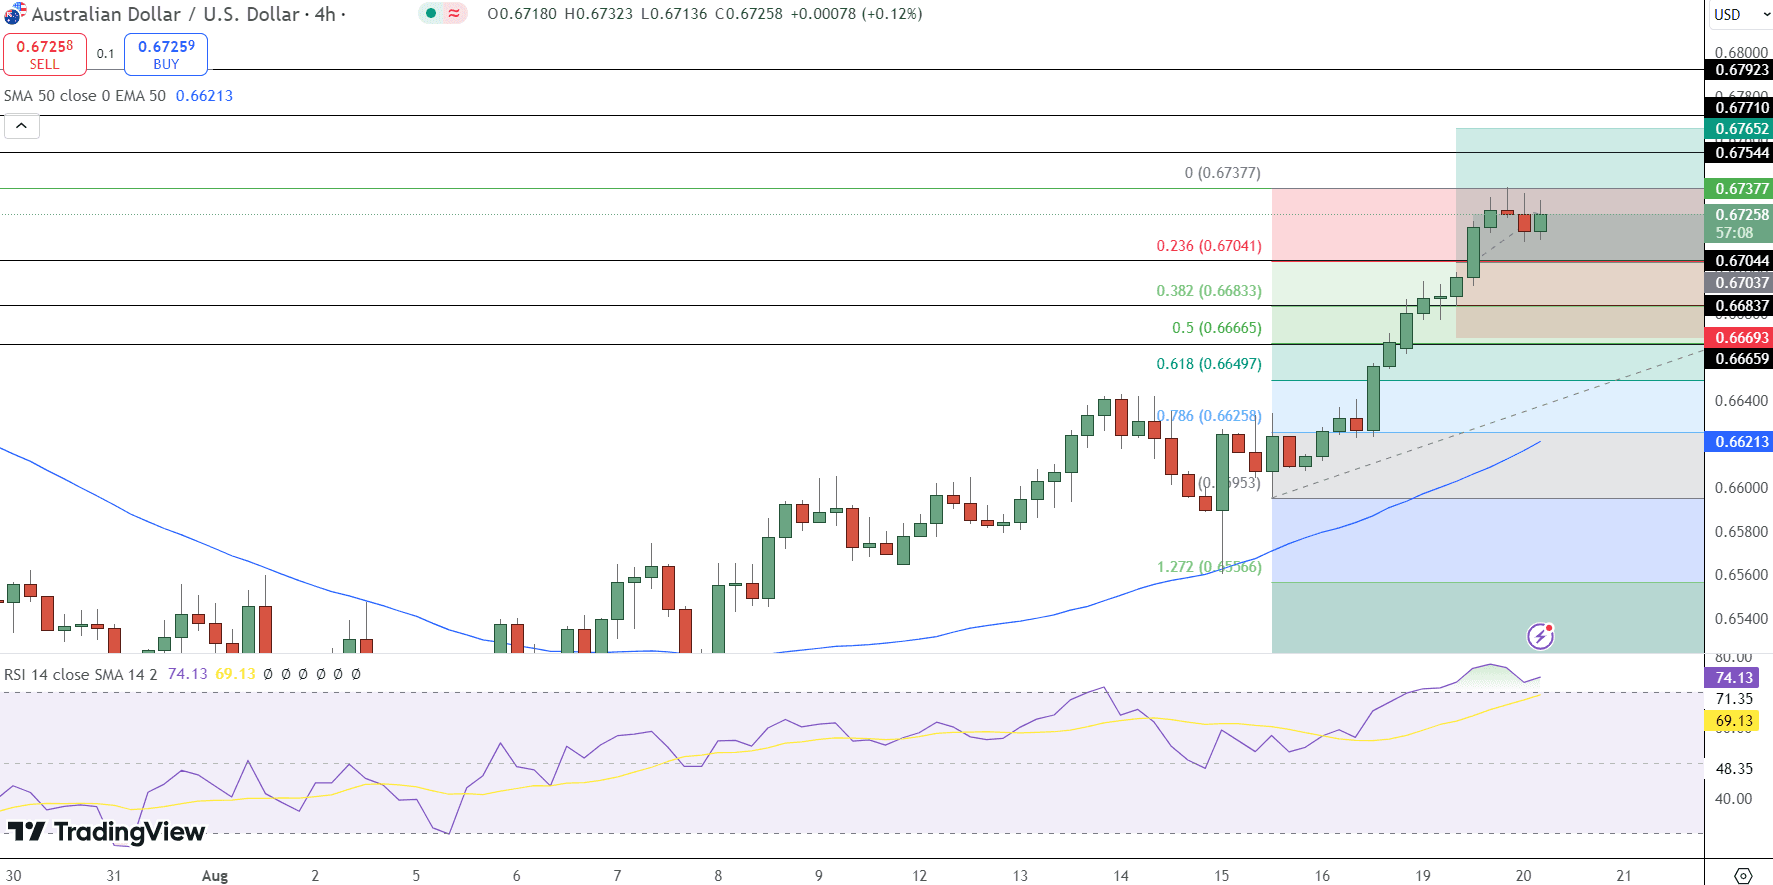Click the Fib label 0.236 (0.67041)
Image resolution: width=1773 pixels, height=885 pixels.
(1209, 246)
